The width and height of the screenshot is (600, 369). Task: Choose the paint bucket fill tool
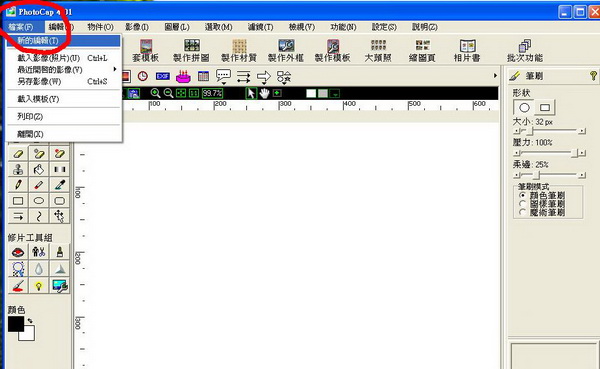(39, 170)
